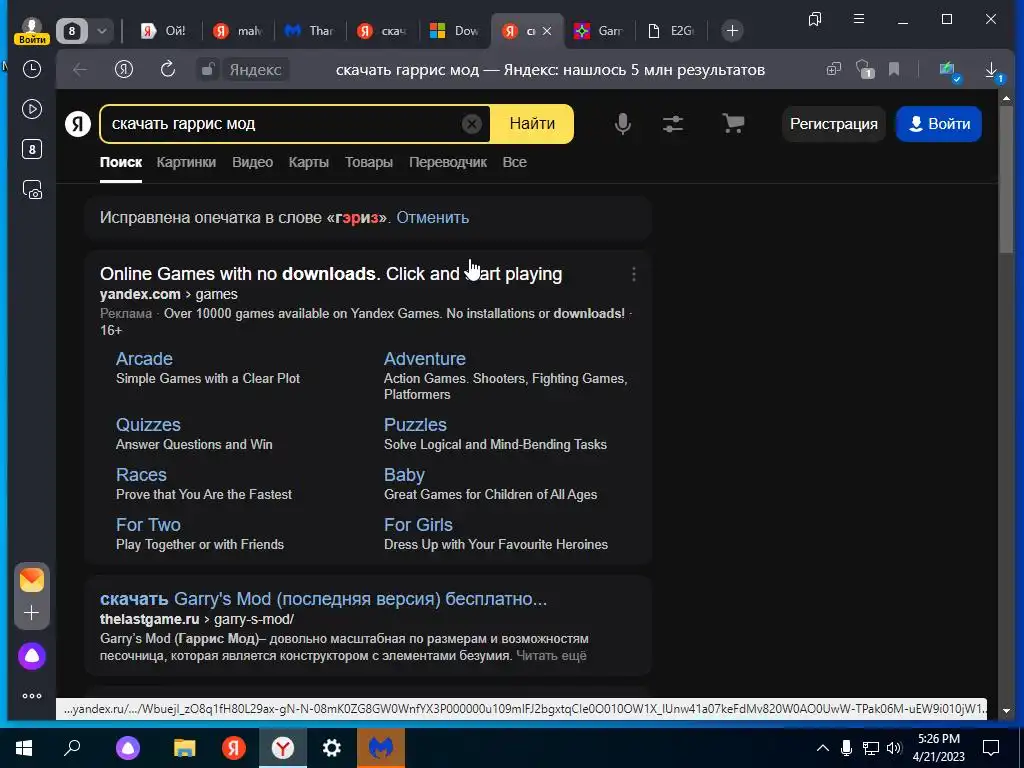This screenshot has height=768, width=1024.
Task: Expand the tab group dropdown arrow
Action: click(x=102, y=31)
